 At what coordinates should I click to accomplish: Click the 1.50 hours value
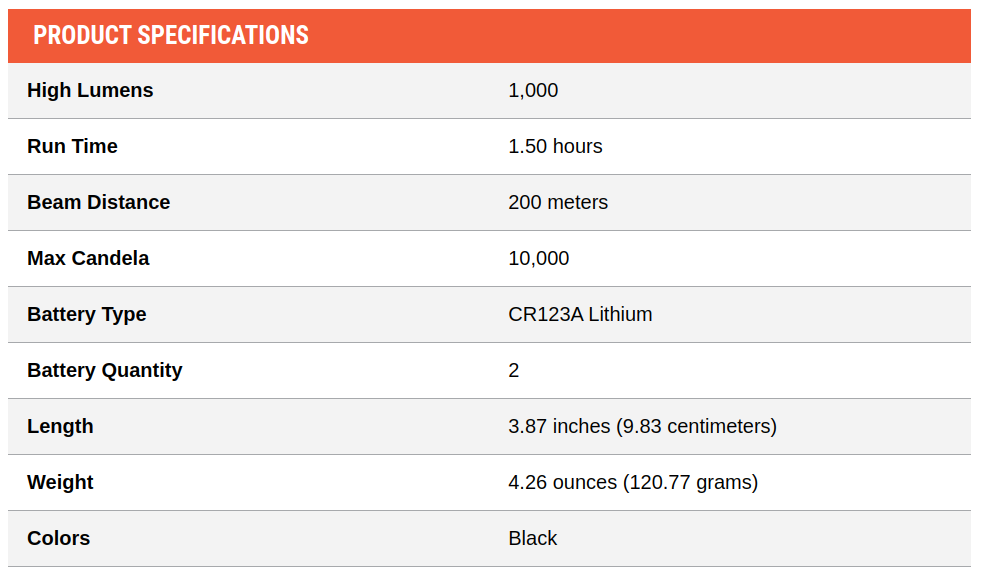555,146
